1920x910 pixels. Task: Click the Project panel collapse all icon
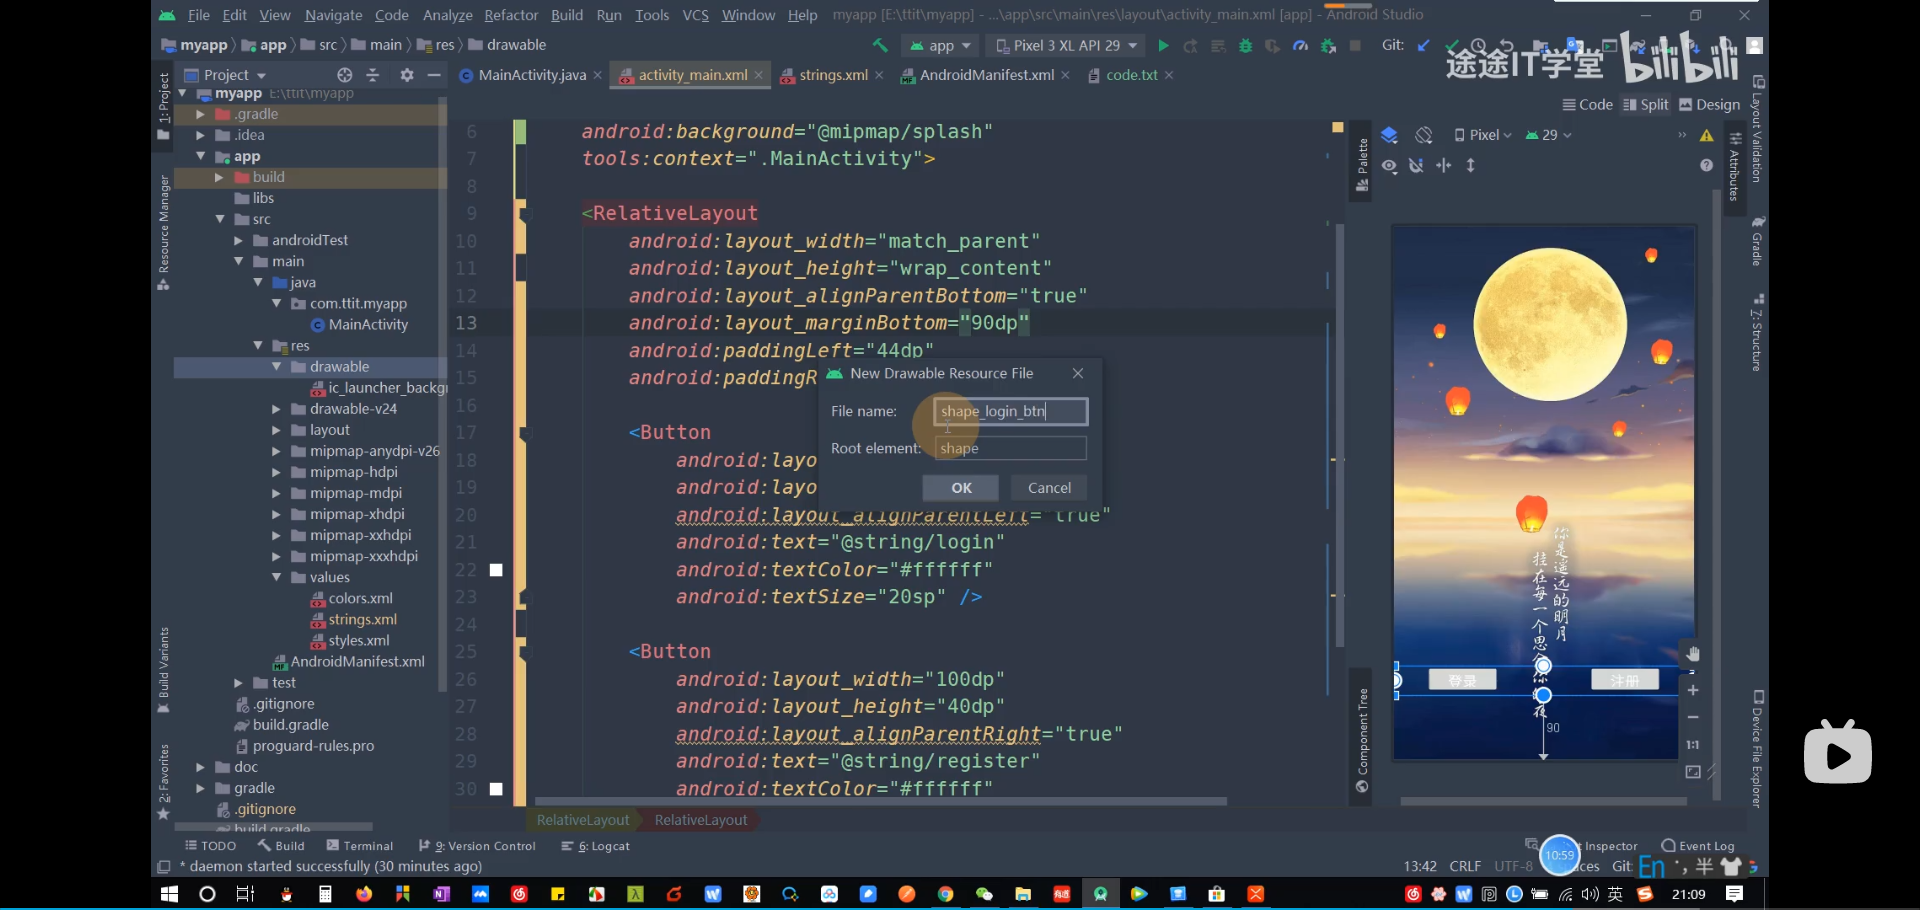pos(373,75)
